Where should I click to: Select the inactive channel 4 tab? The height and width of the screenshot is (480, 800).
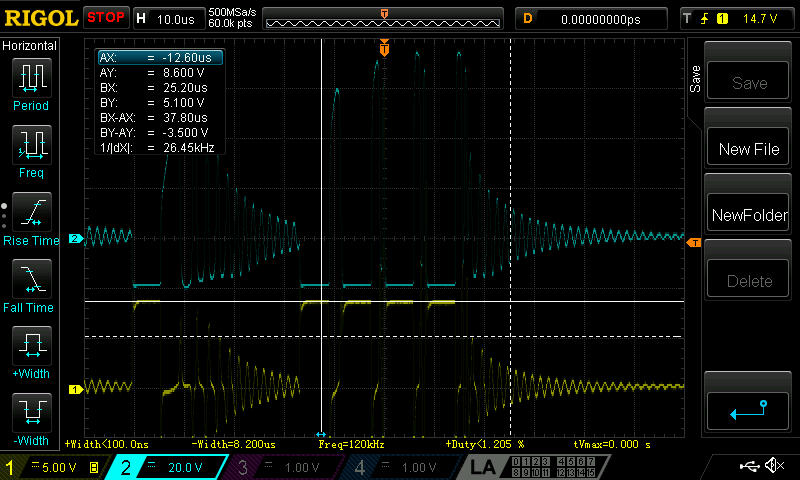[x=399, y=467]
